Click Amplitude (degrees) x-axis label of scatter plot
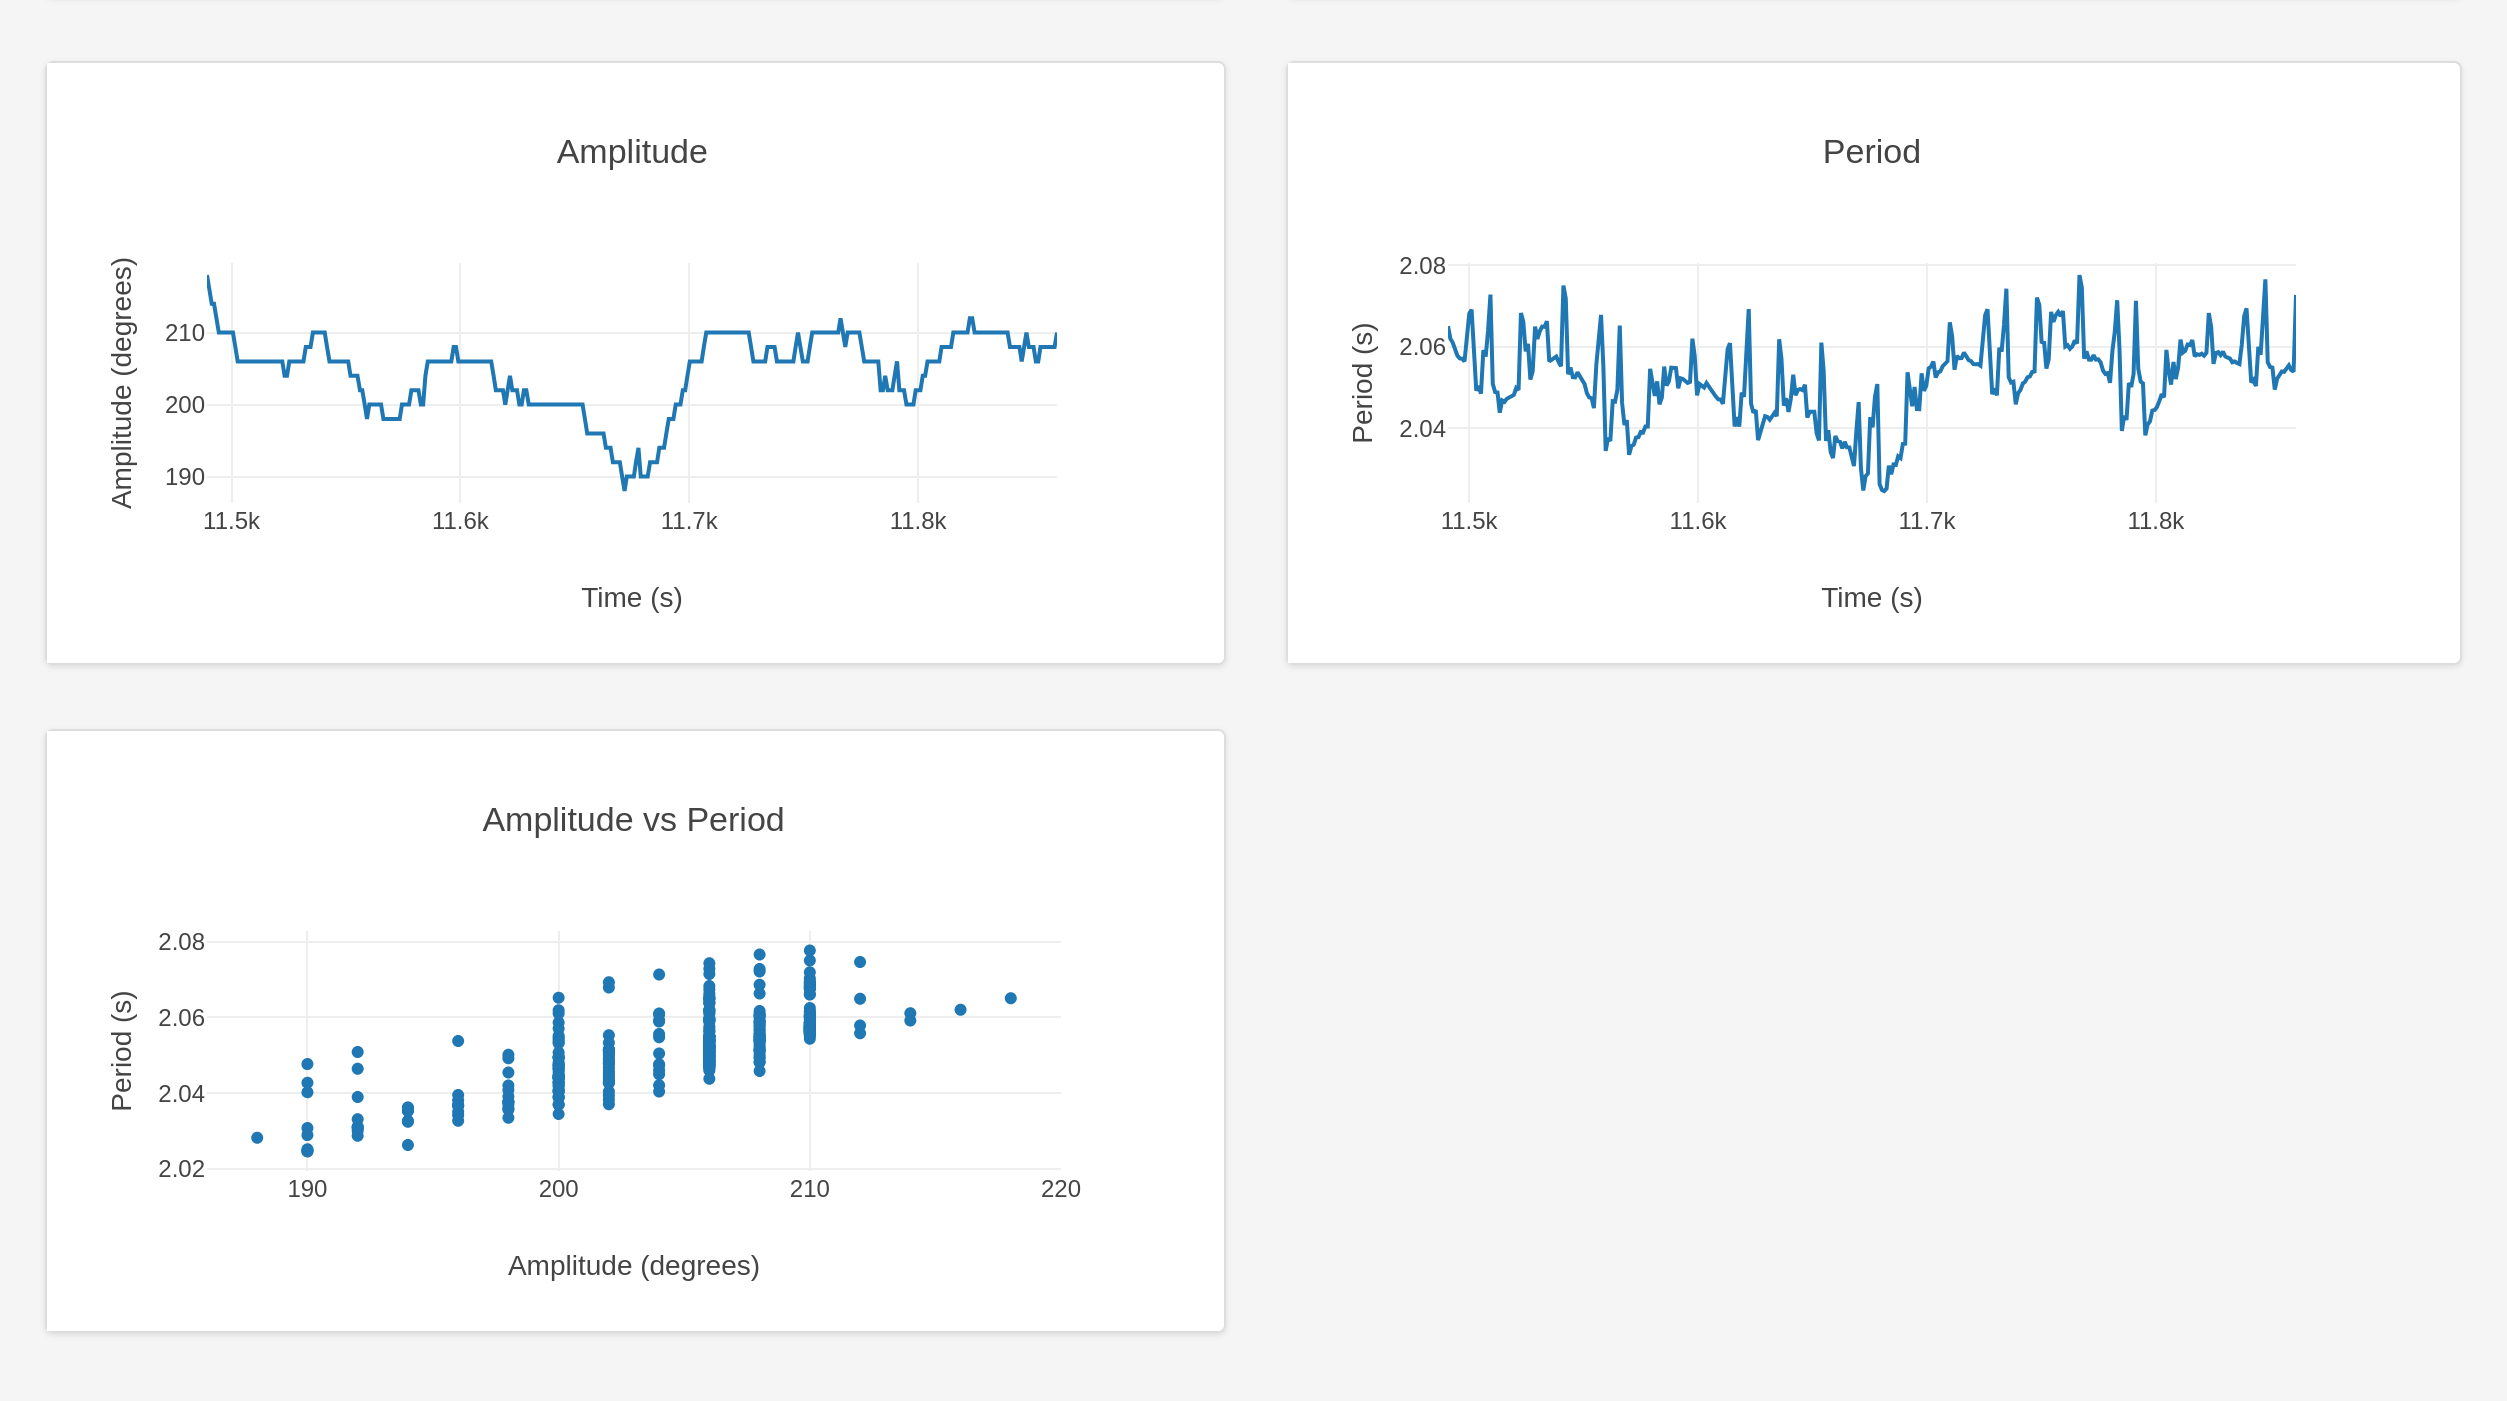Viewport: 2507px width, 1401px height. click(x=633, y=1266)
